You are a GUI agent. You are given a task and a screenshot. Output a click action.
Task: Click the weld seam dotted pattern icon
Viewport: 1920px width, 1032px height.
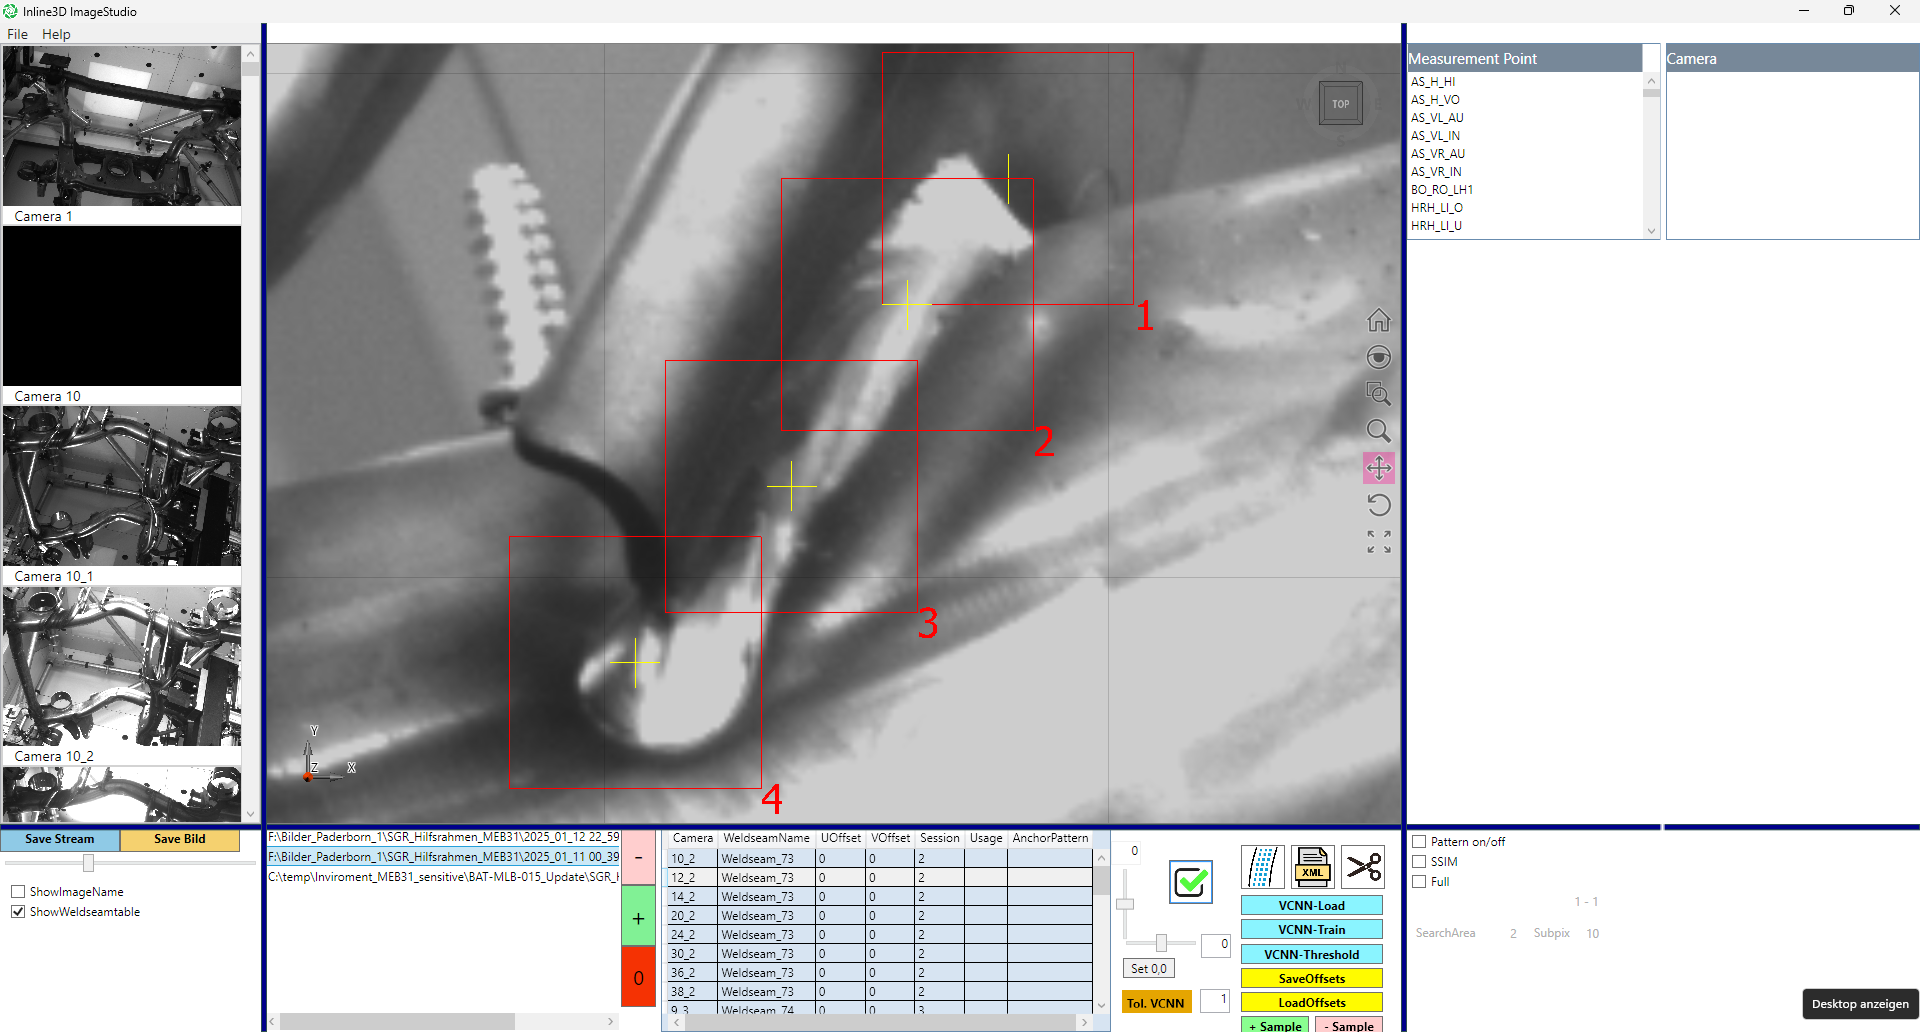[1263, 867]
